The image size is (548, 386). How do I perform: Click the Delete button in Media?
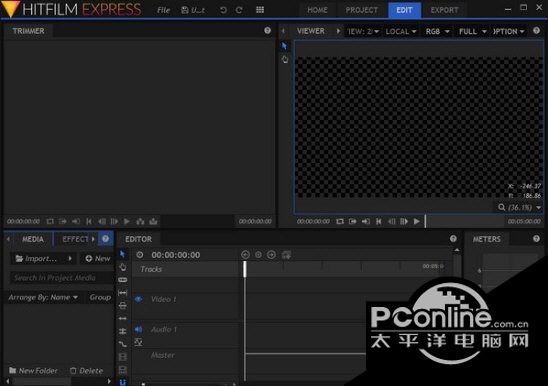click(x=87, y=371)
